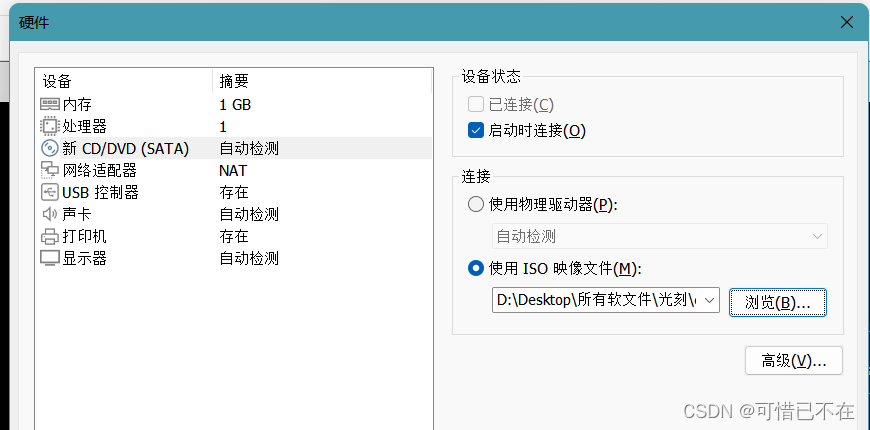The height and width of the screenshot is (430, 870).
Task: Select 使用物理驱动器(P) radio button
Action: pos(476,205)
